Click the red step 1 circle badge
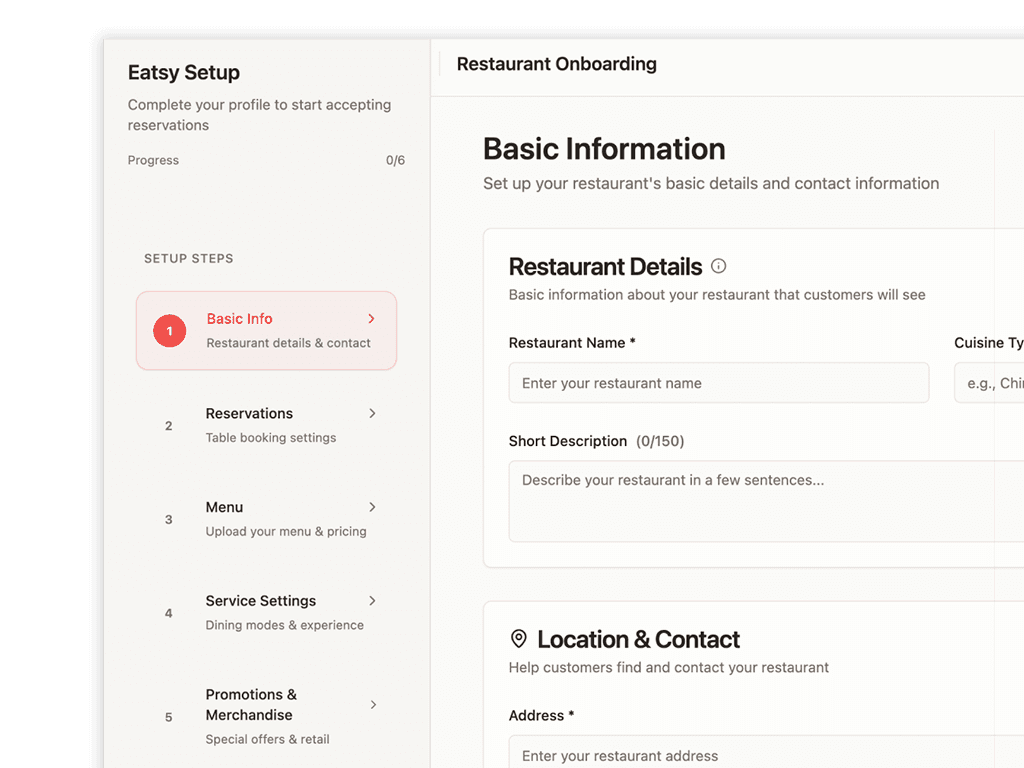The height and width of the screenshot is (768, 1024). click(x=170, y=331)
